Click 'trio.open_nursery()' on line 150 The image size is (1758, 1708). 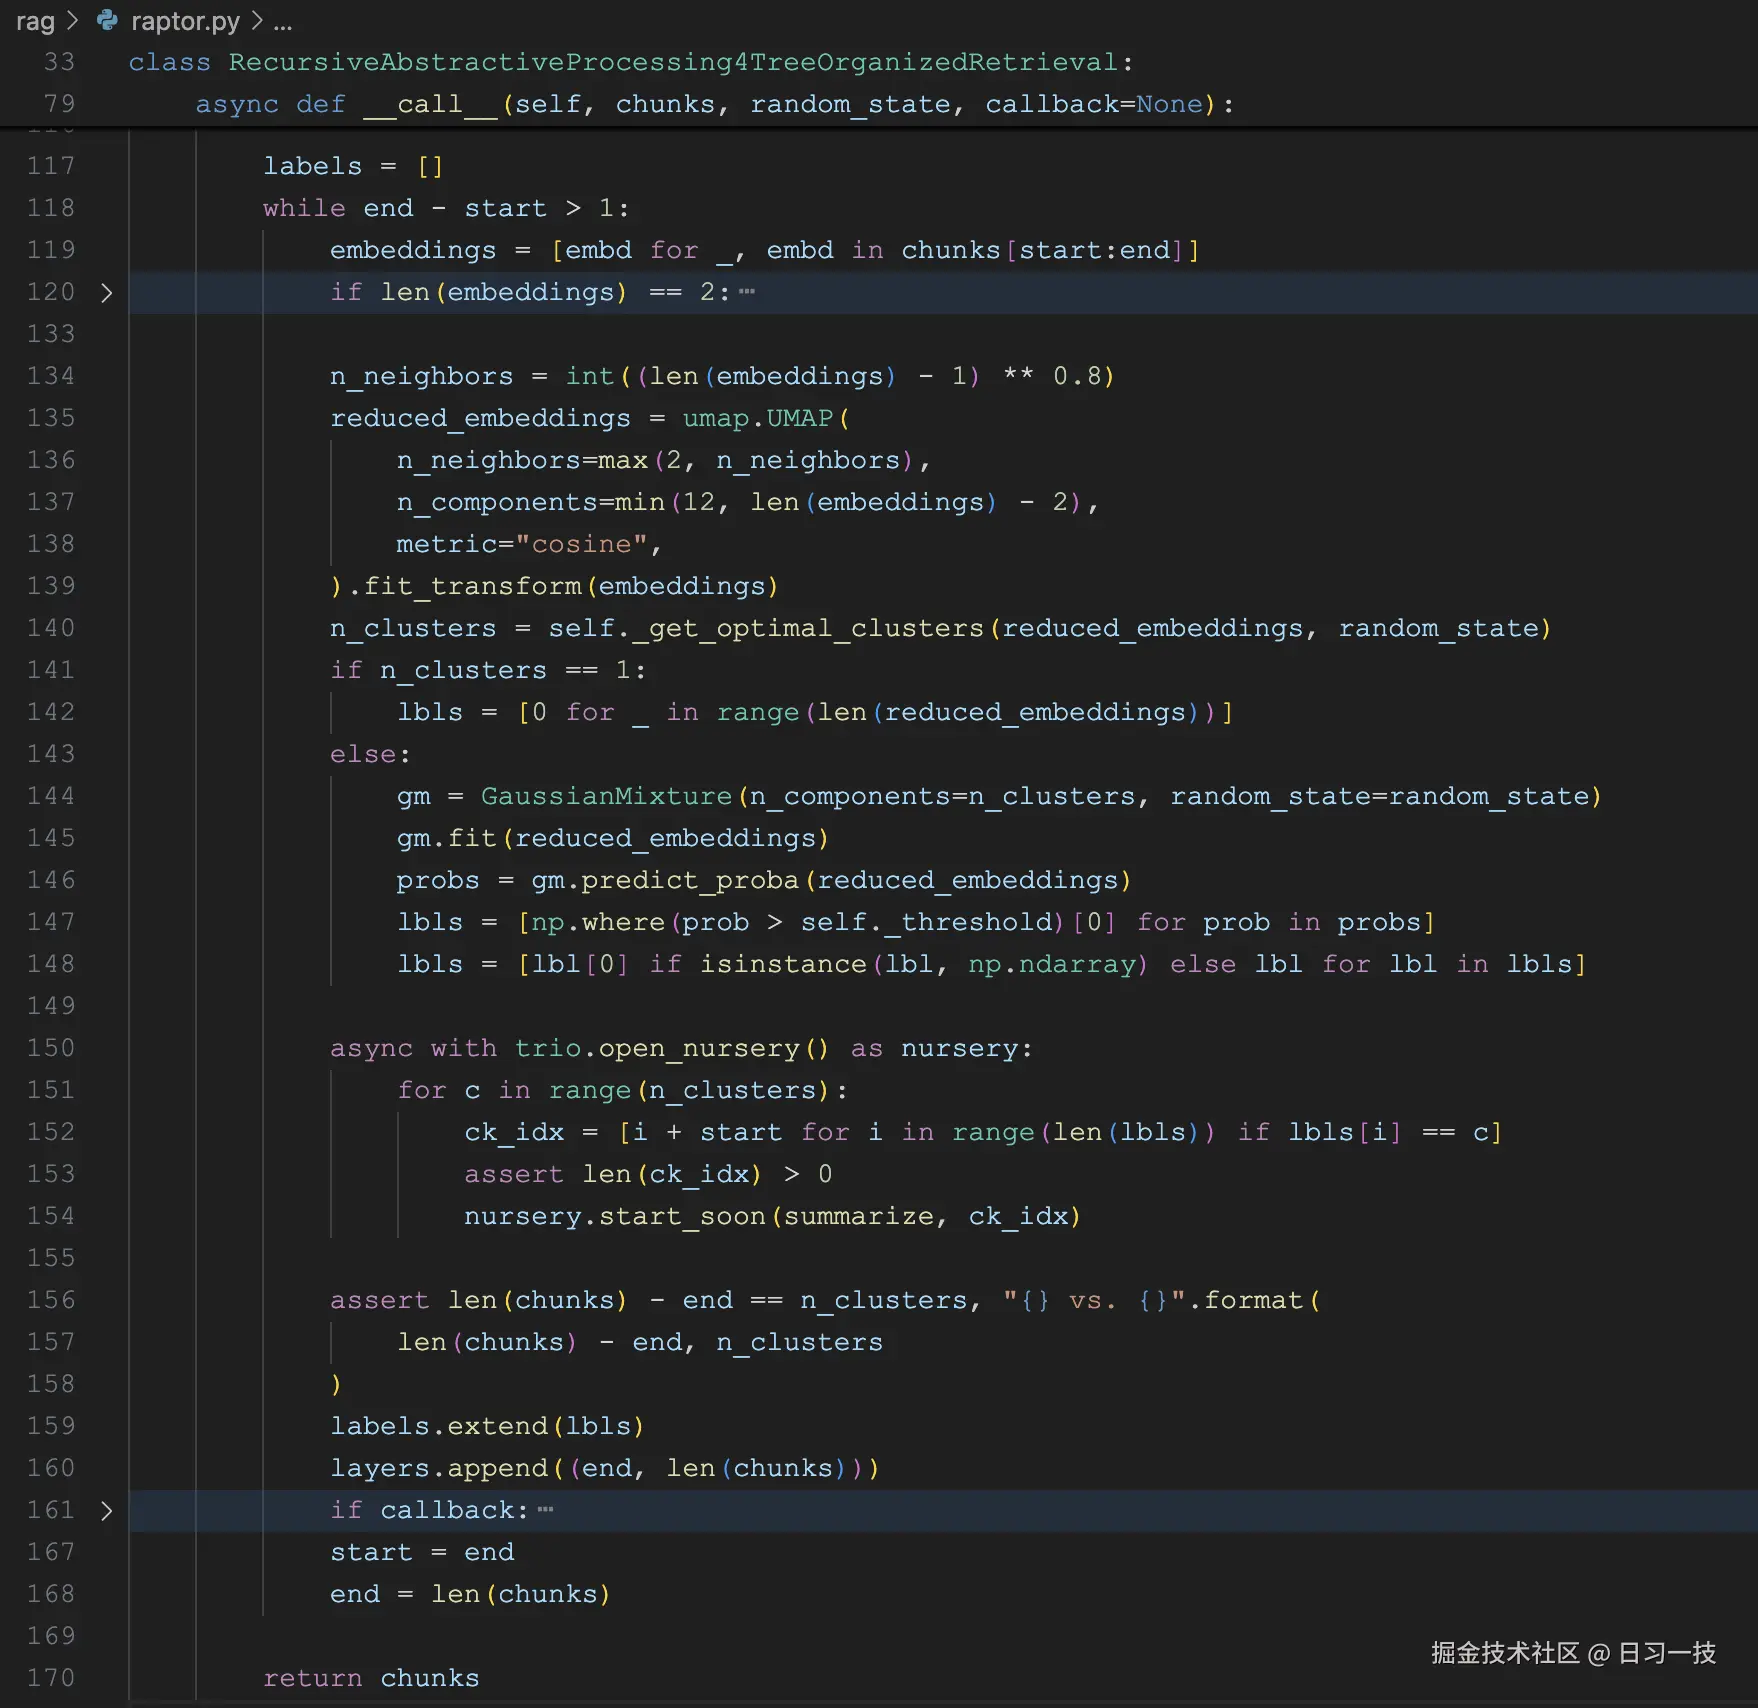tap(672, 1048)
